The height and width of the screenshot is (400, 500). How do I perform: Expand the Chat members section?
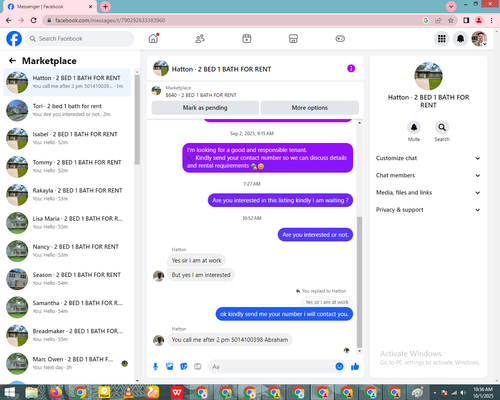click(428, 175)
